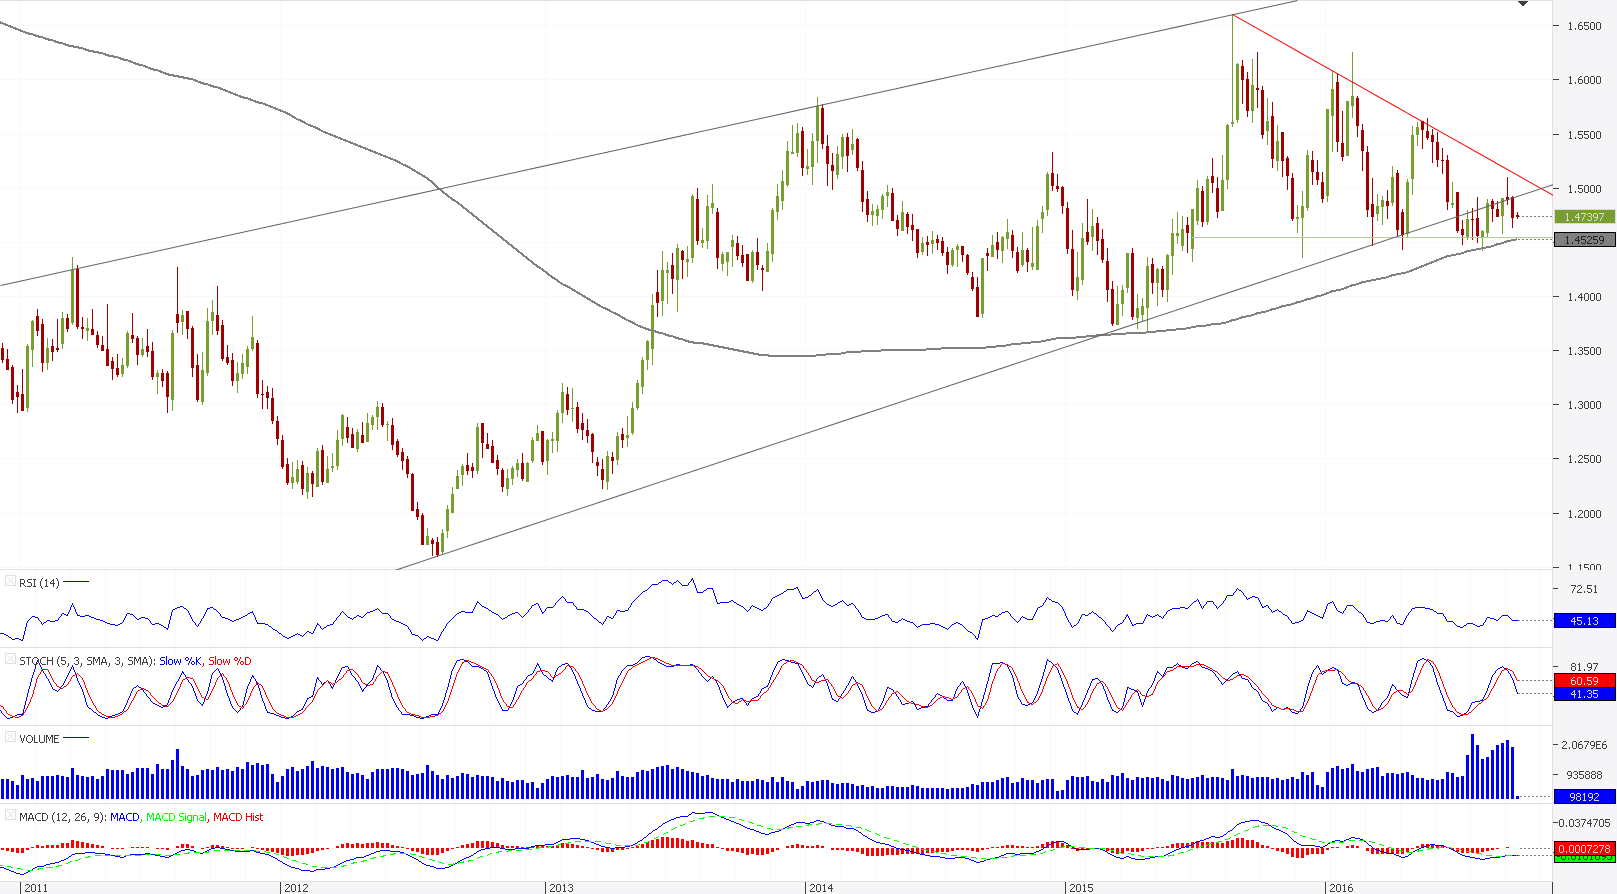Image resolution: width=1617 pixels, height=894 pixels.
Task: Click the red MACD Hist legend entry
Action: click(238, 817)
